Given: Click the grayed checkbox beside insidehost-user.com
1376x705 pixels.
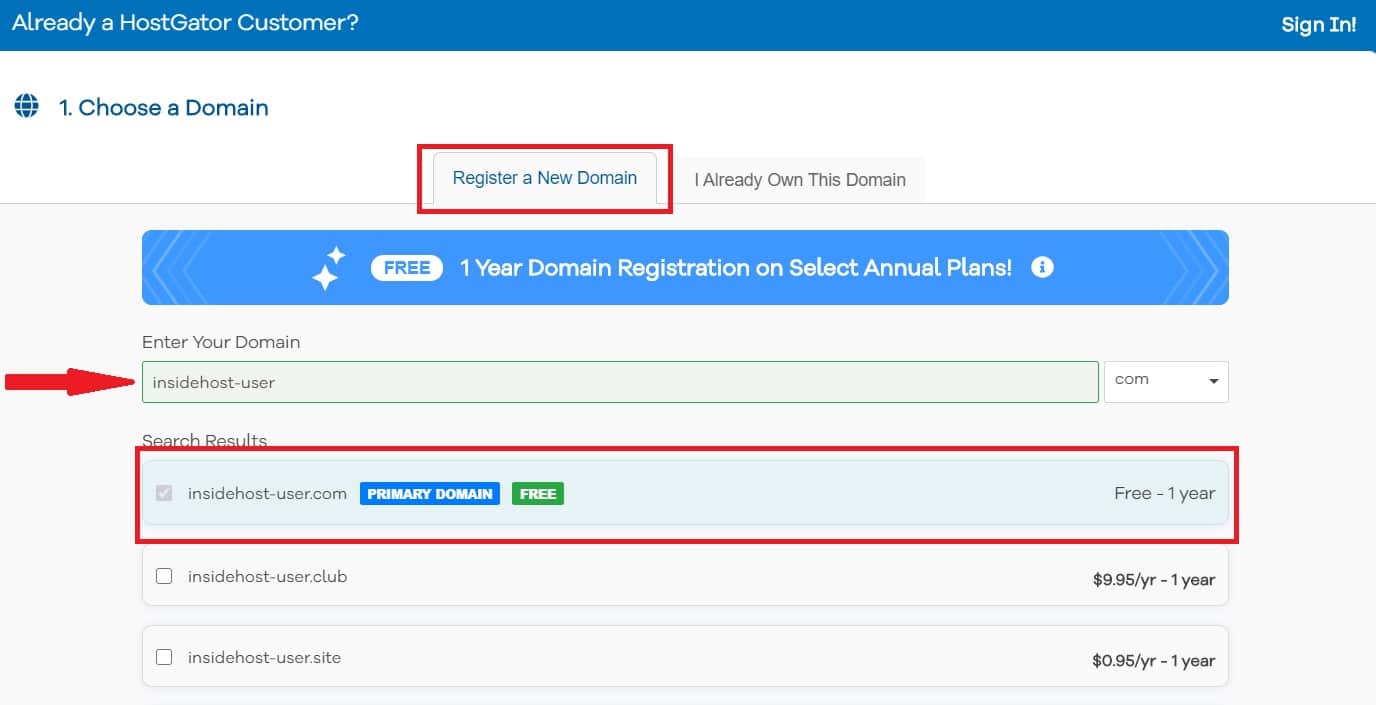Looking at the screenshot, I should (164, 493).
